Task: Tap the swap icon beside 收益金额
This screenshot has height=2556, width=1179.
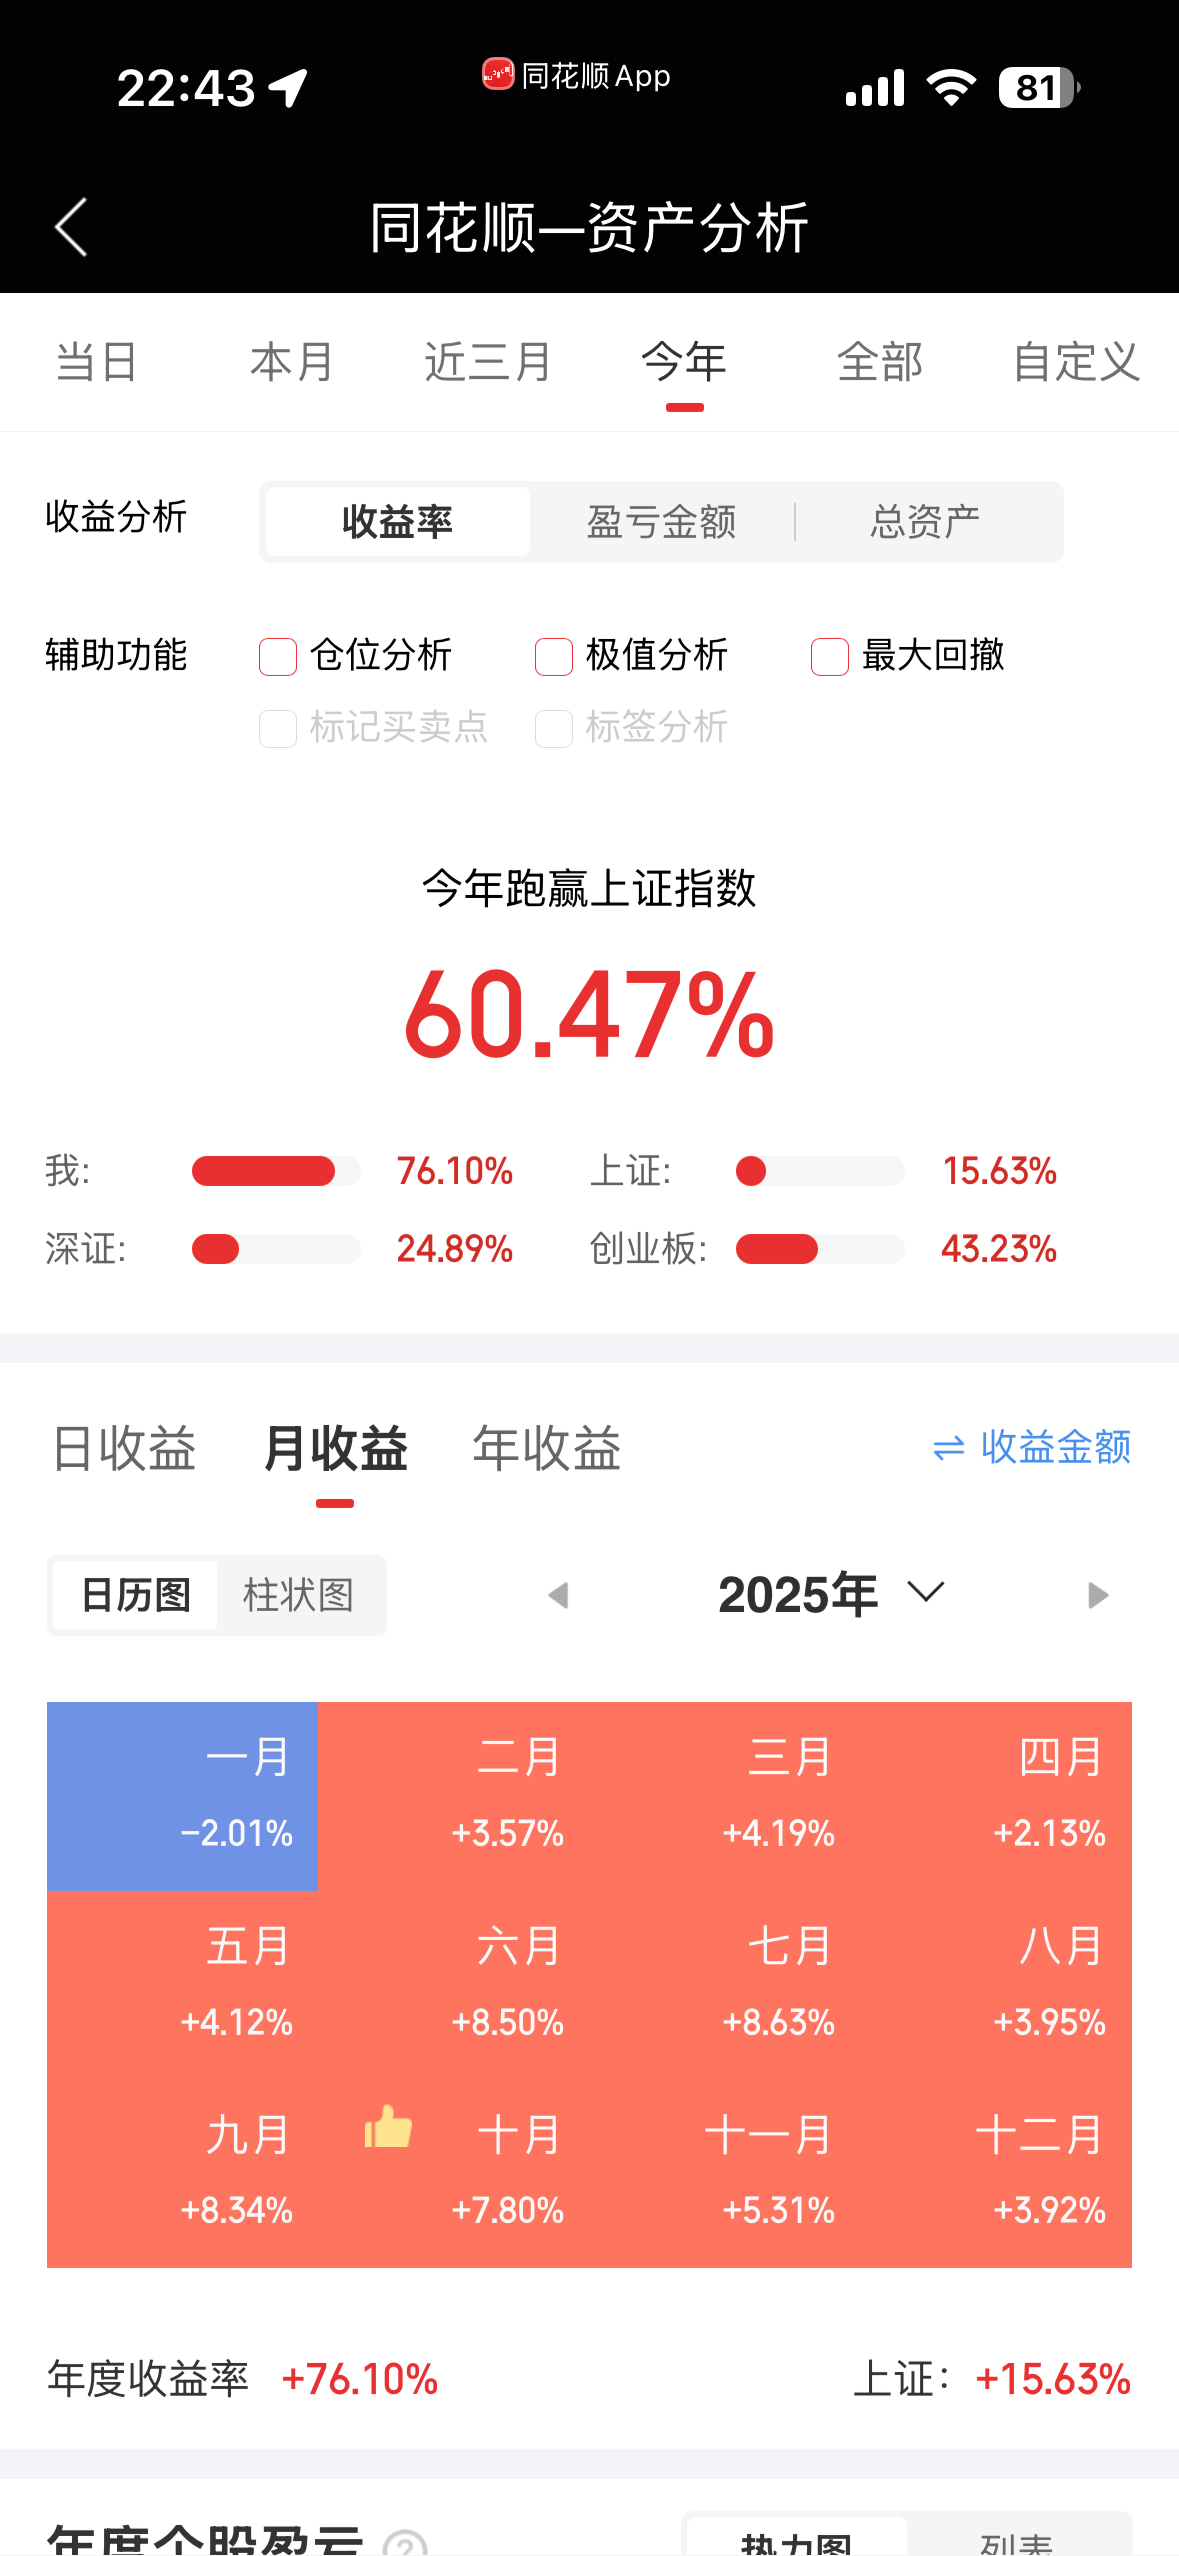Action: pyautogui.click(x=948, y=1448)
